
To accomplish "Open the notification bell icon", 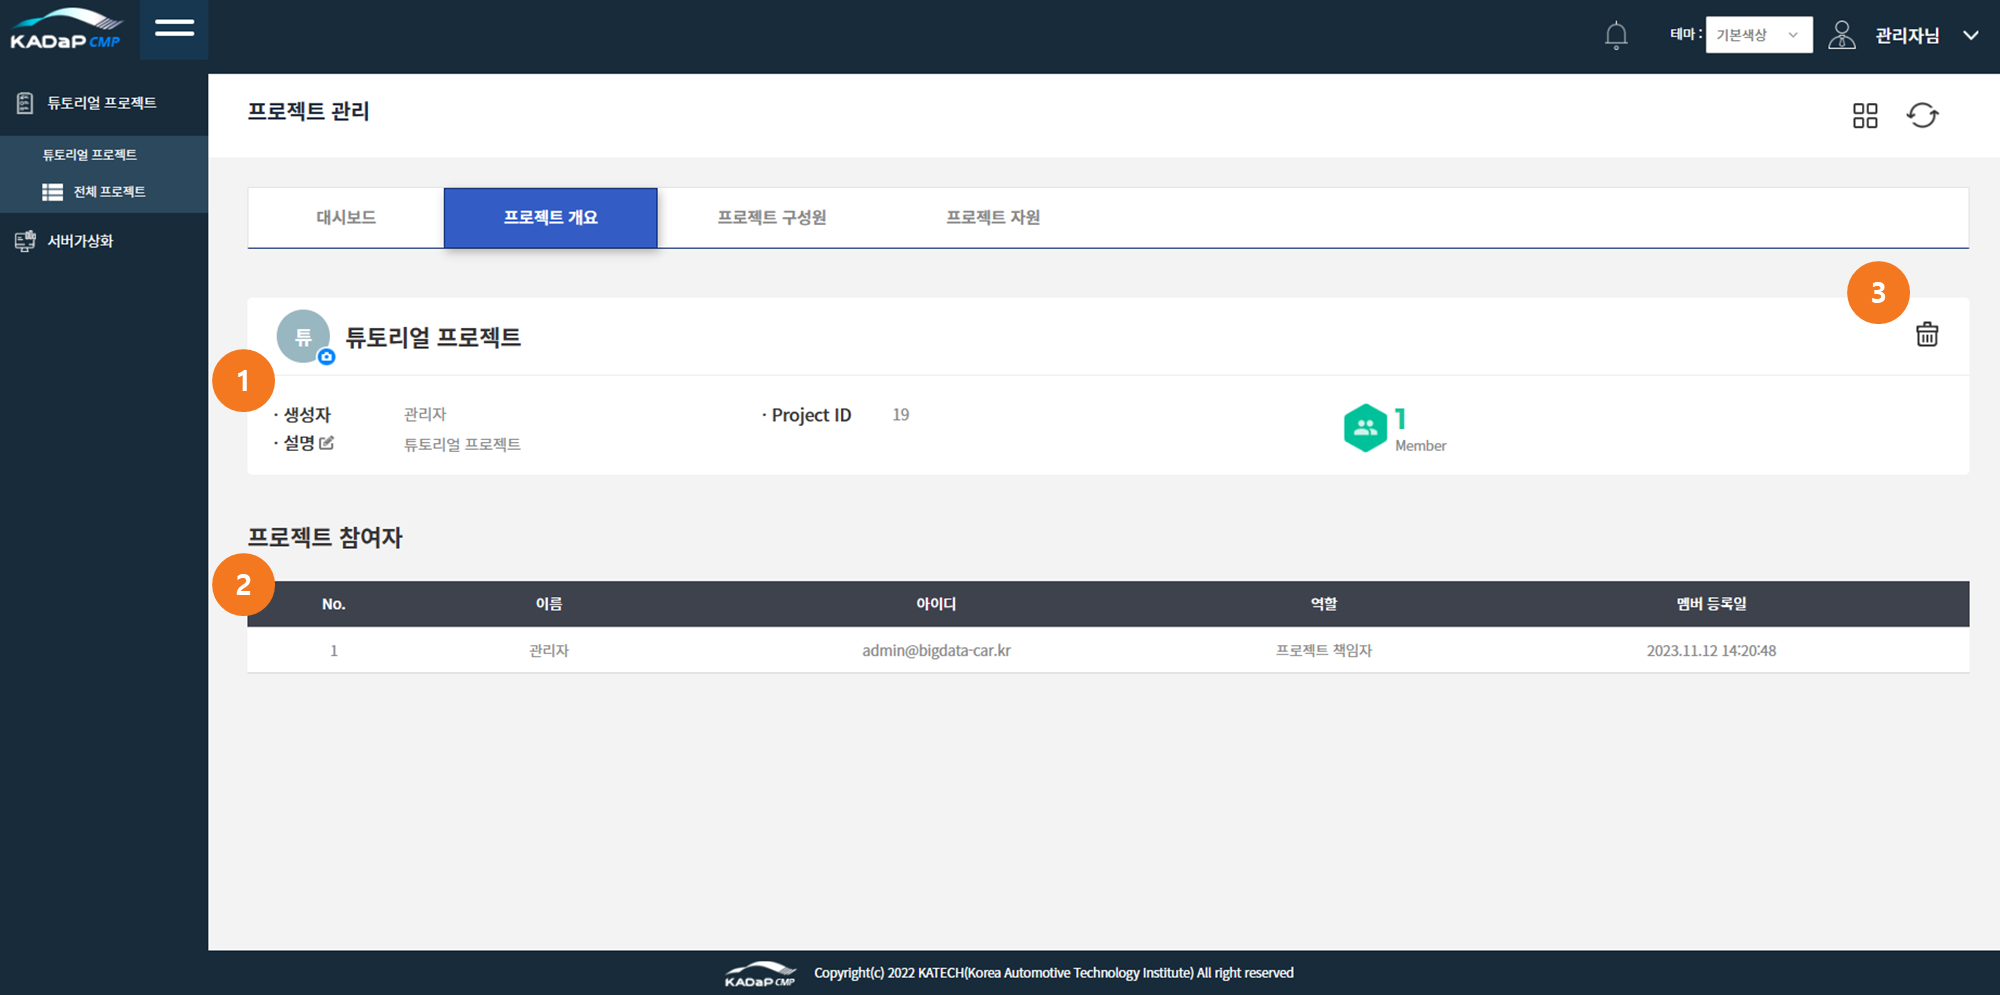I will coord(1615,36).
